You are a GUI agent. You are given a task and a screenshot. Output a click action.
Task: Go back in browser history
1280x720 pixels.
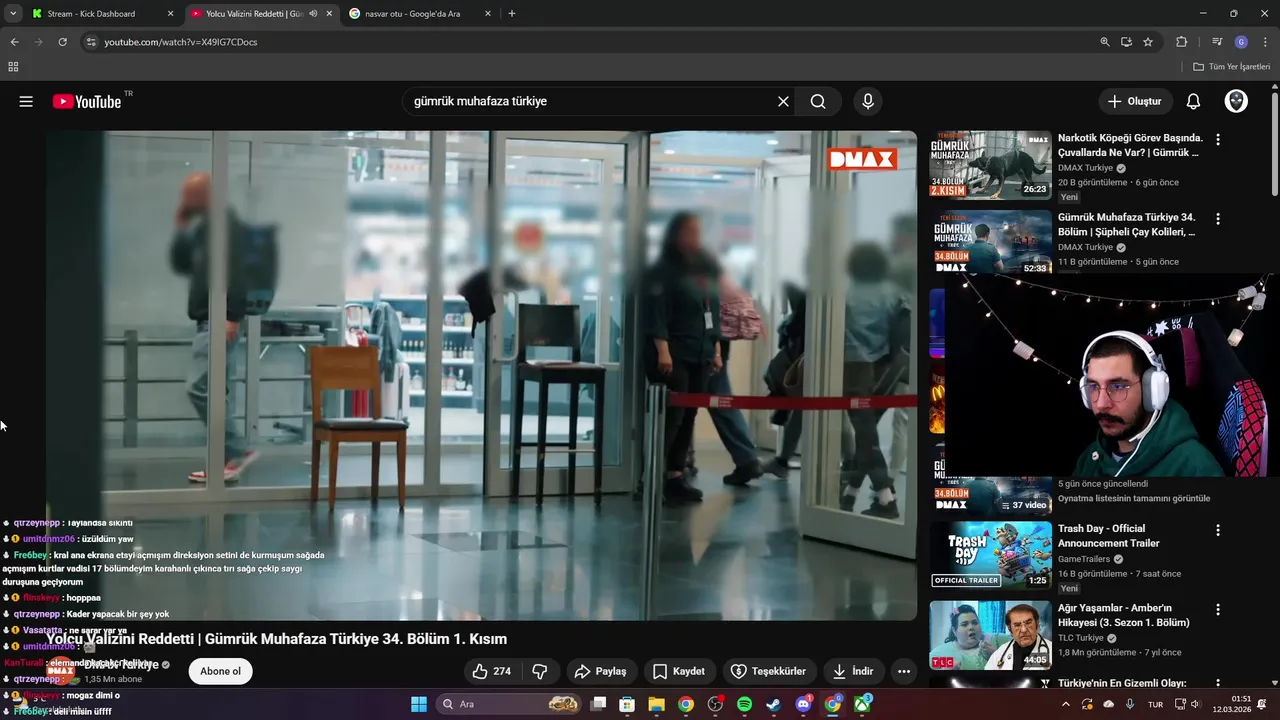tap(14, 42)
